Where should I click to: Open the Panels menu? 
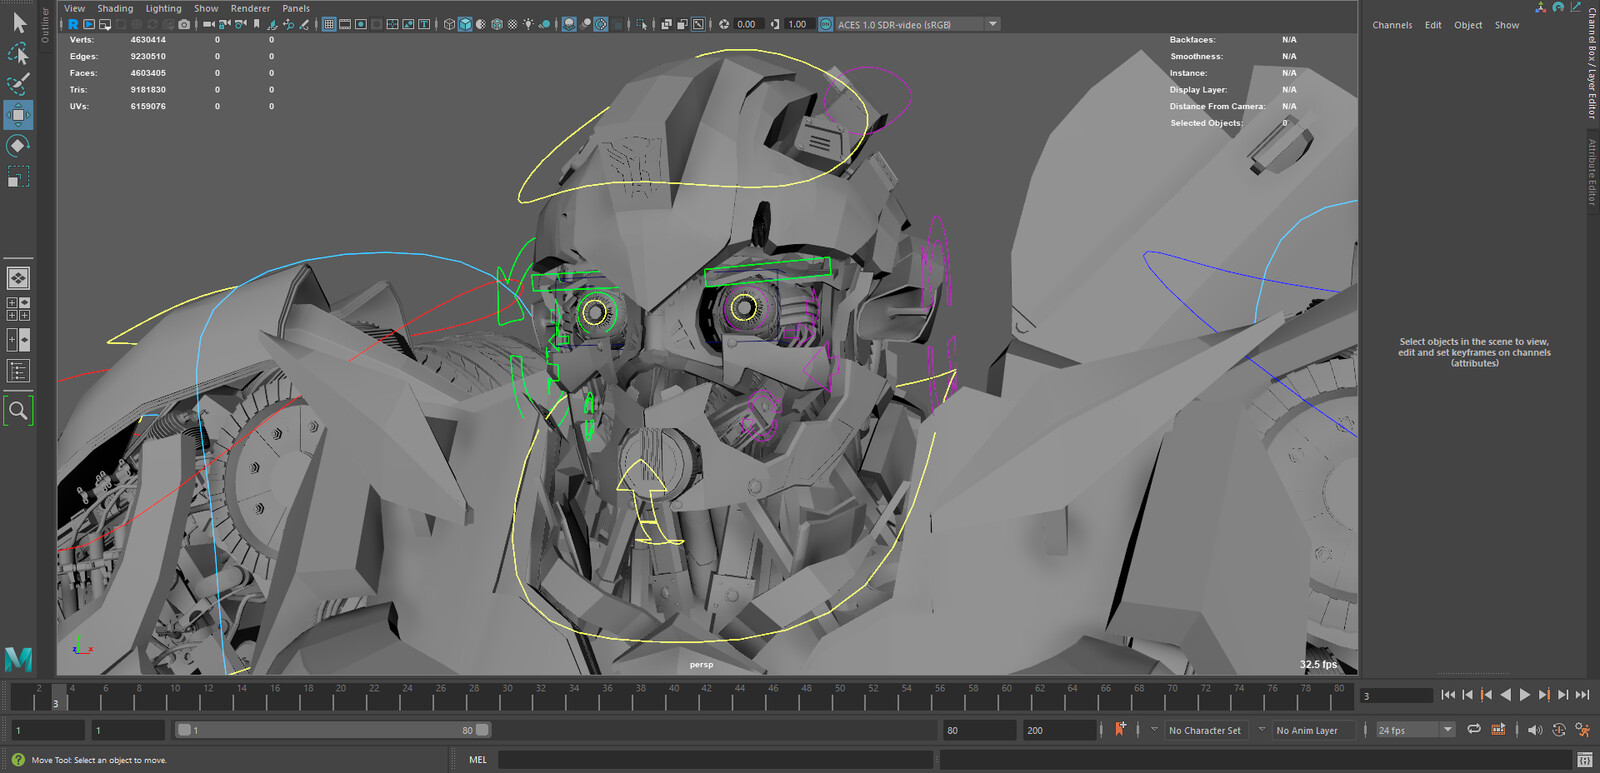tap(296, 8)
